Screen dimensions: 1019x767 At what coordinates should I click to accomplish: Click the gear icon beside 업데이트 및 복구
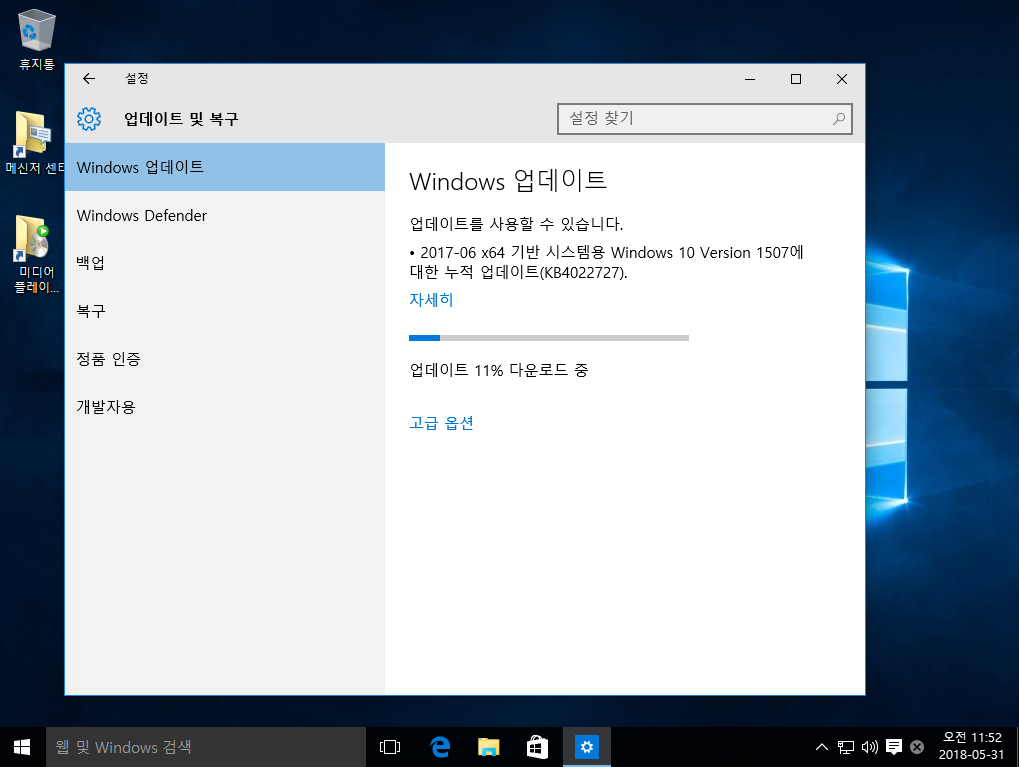click(x=89, y=119)
